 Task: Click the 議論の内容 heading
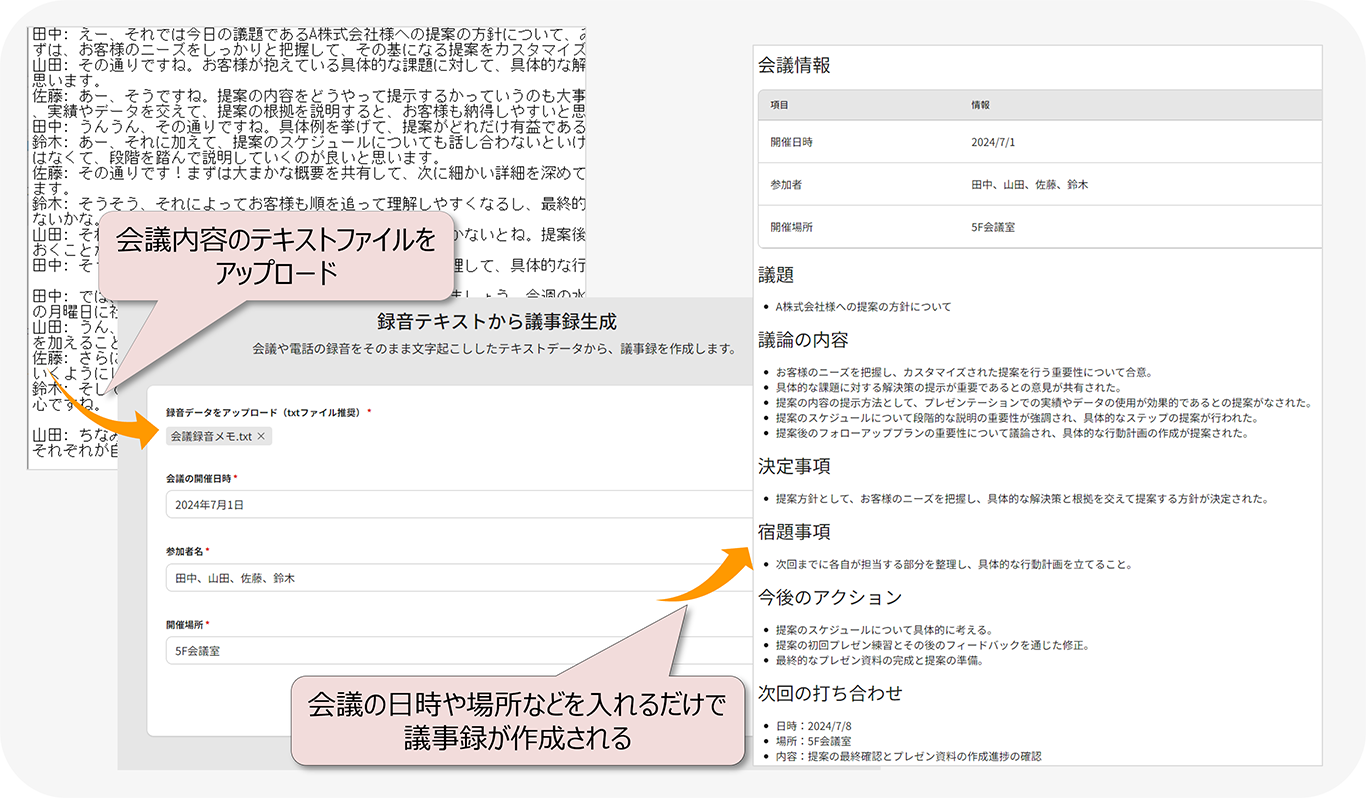pos(803,339)
